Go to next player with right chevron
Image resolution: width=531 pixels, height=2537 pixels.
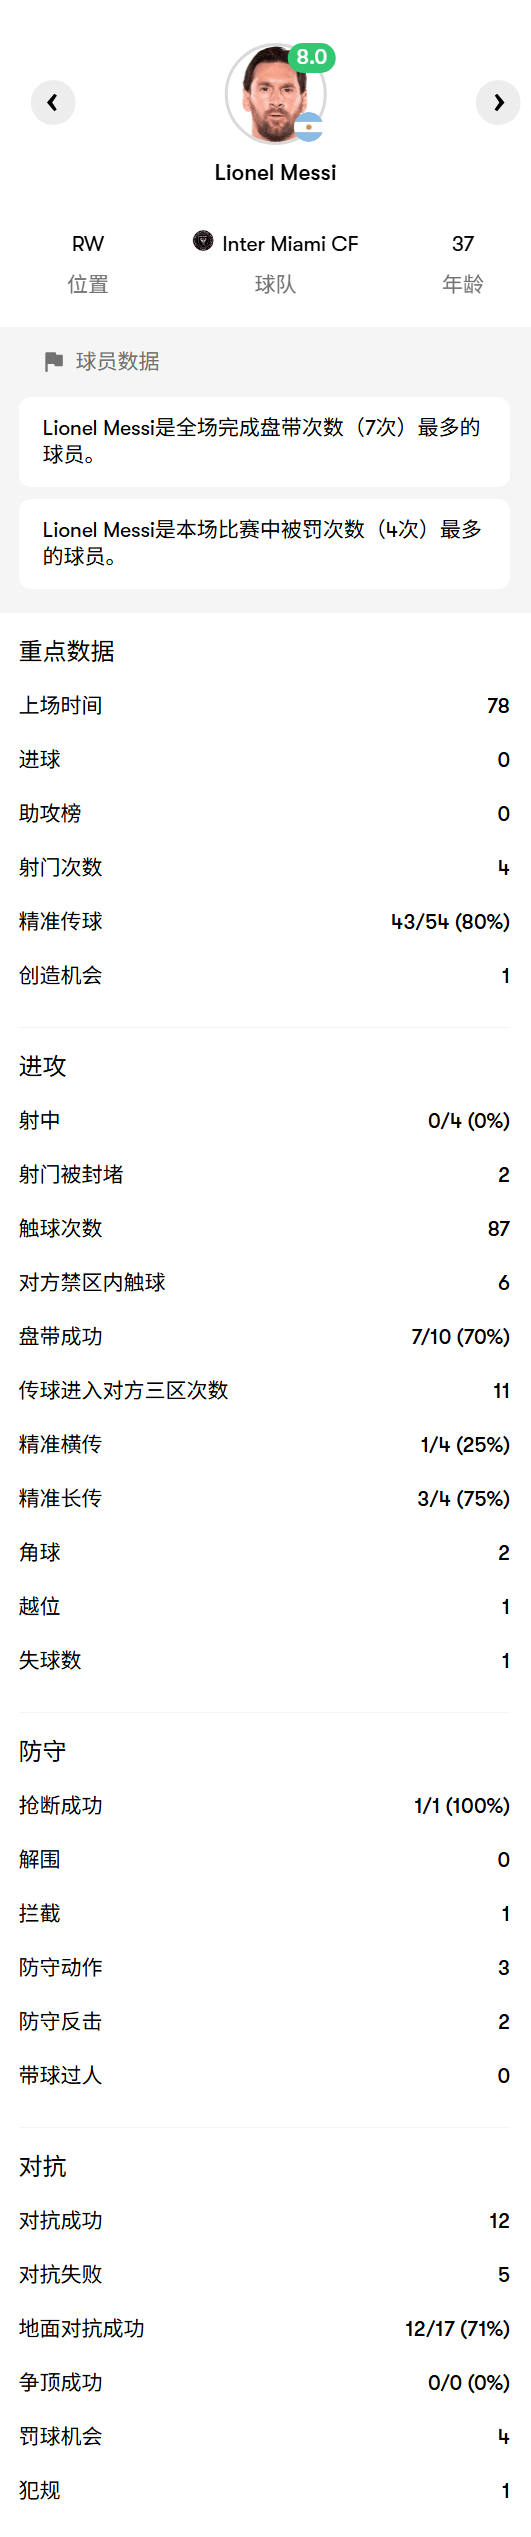point(498,102)
